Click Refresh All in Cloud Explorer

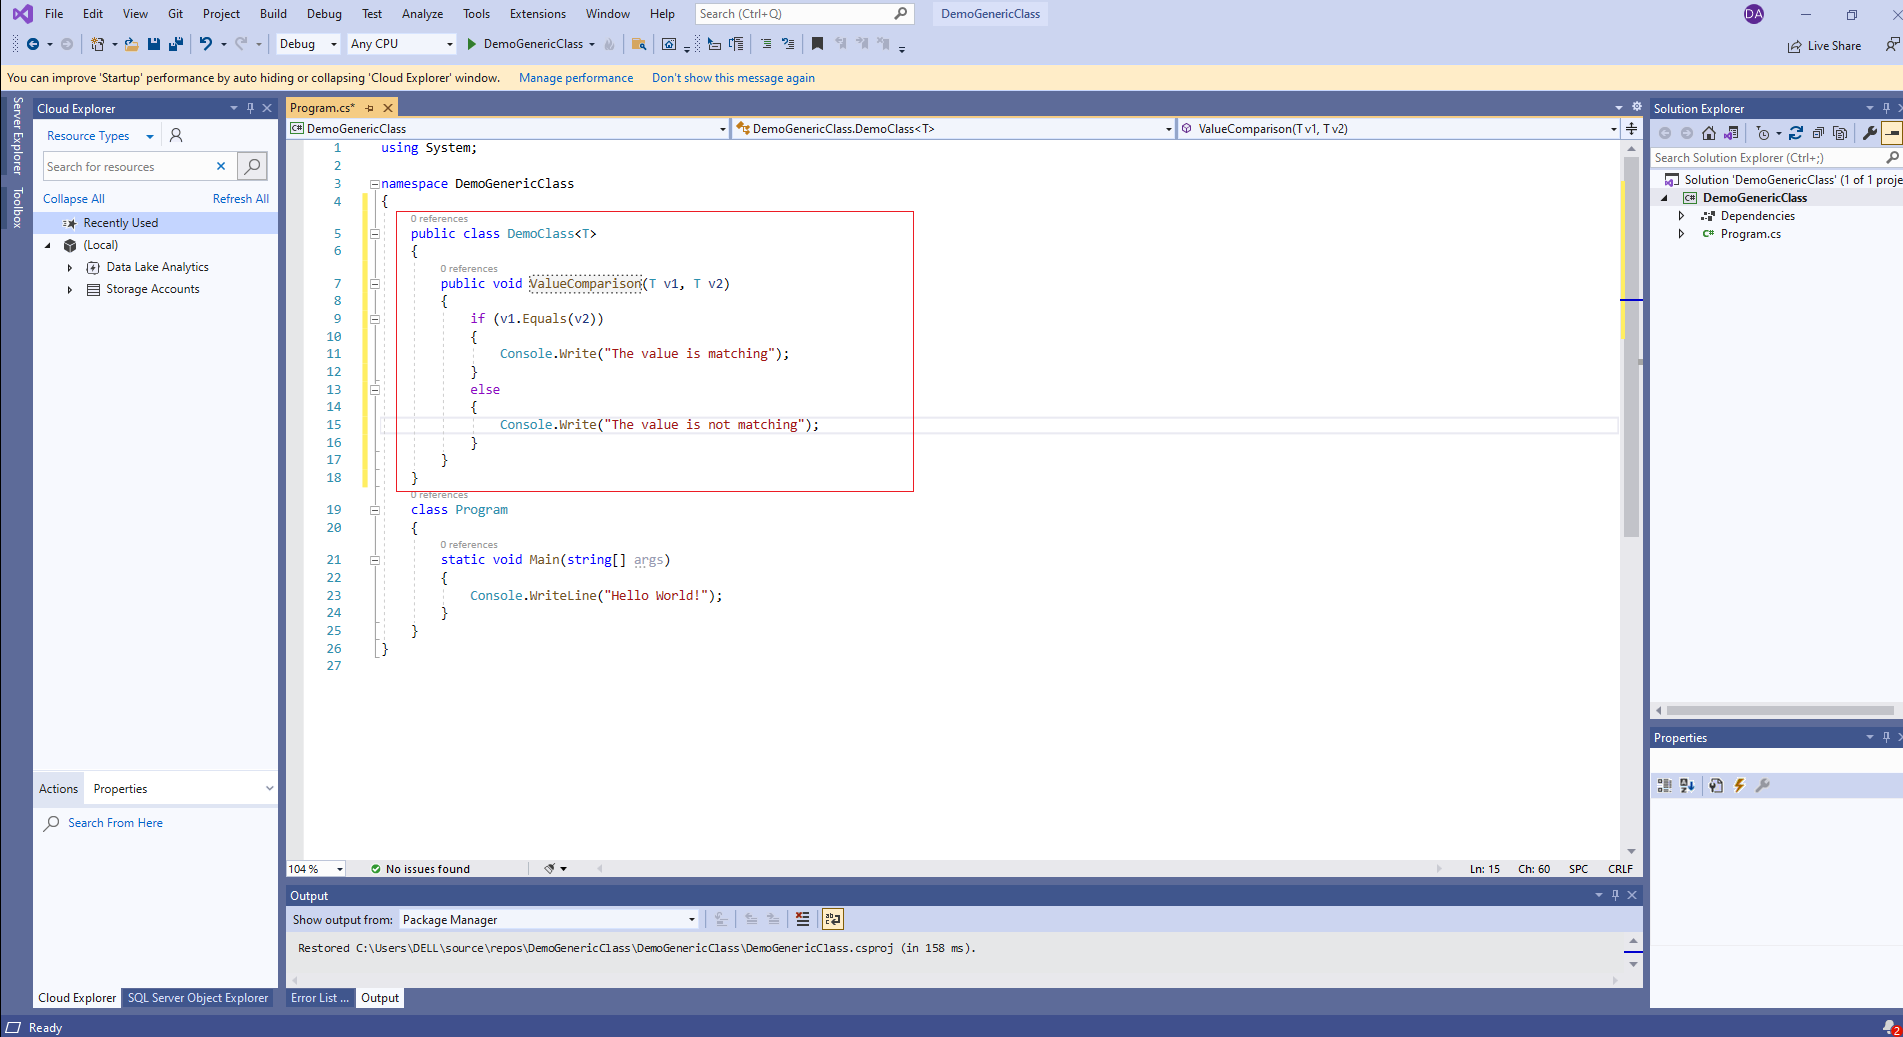pyautogui.click(x=240, y=198)
